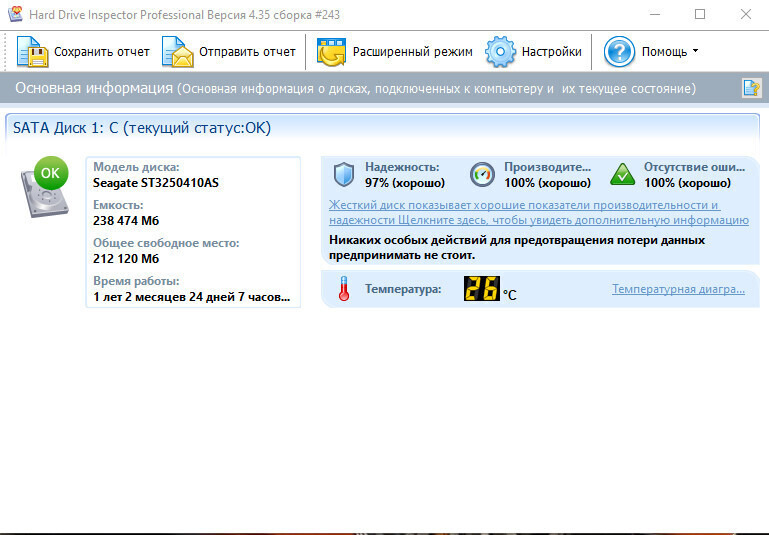Click the performance gauge icon
Image resolution: width=769 pixels, height=535 pixels.
pos(482,175)
